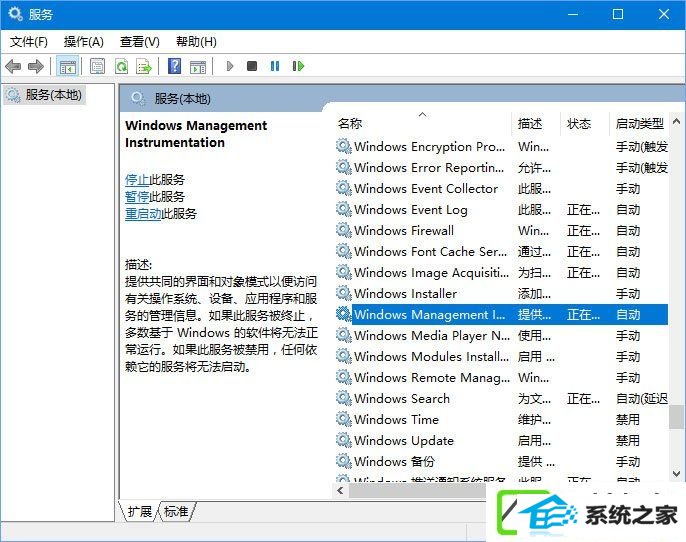The width and height of the screenshot is (686, 542).
Task: Toggle the show/hide action pane icon
Action: pos(198,66)
